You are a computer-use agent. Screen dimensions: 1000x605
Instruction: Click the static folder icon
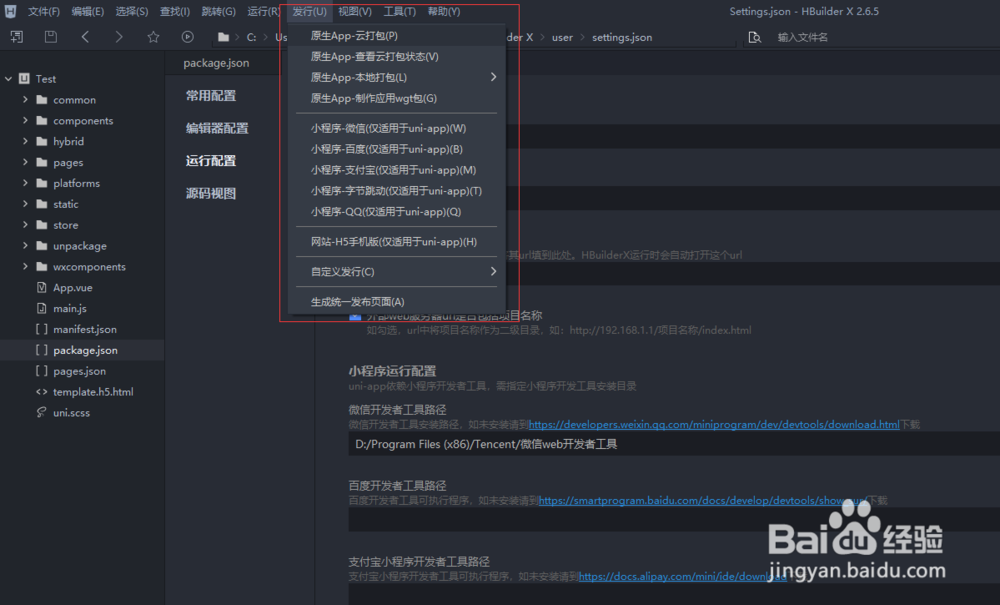click(42, 204)
